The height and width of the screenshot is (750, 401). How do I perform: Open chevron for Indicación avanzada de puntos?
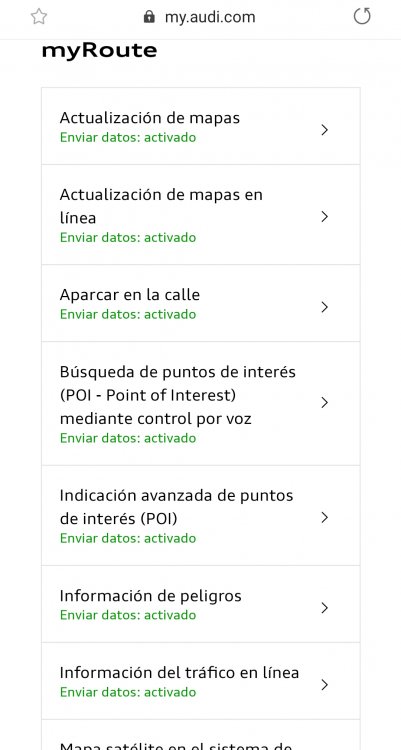324,517
